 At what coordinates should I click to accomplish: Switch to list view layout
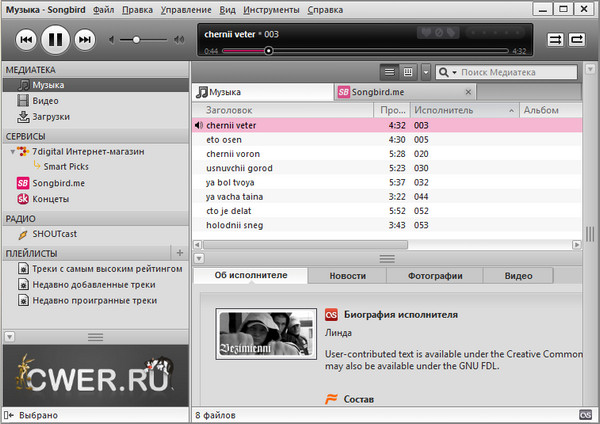click(390, 73)
